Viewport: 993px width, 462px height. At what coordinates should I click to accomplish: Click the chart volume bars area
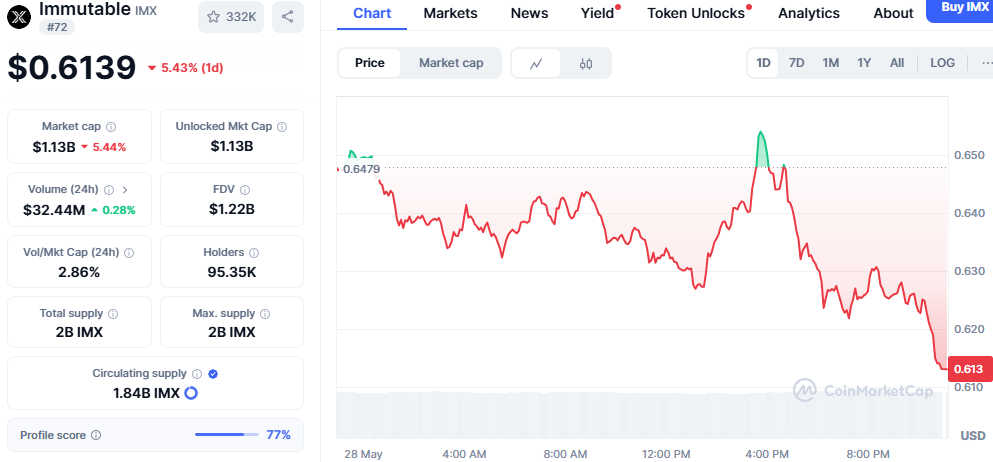[641, 415]
